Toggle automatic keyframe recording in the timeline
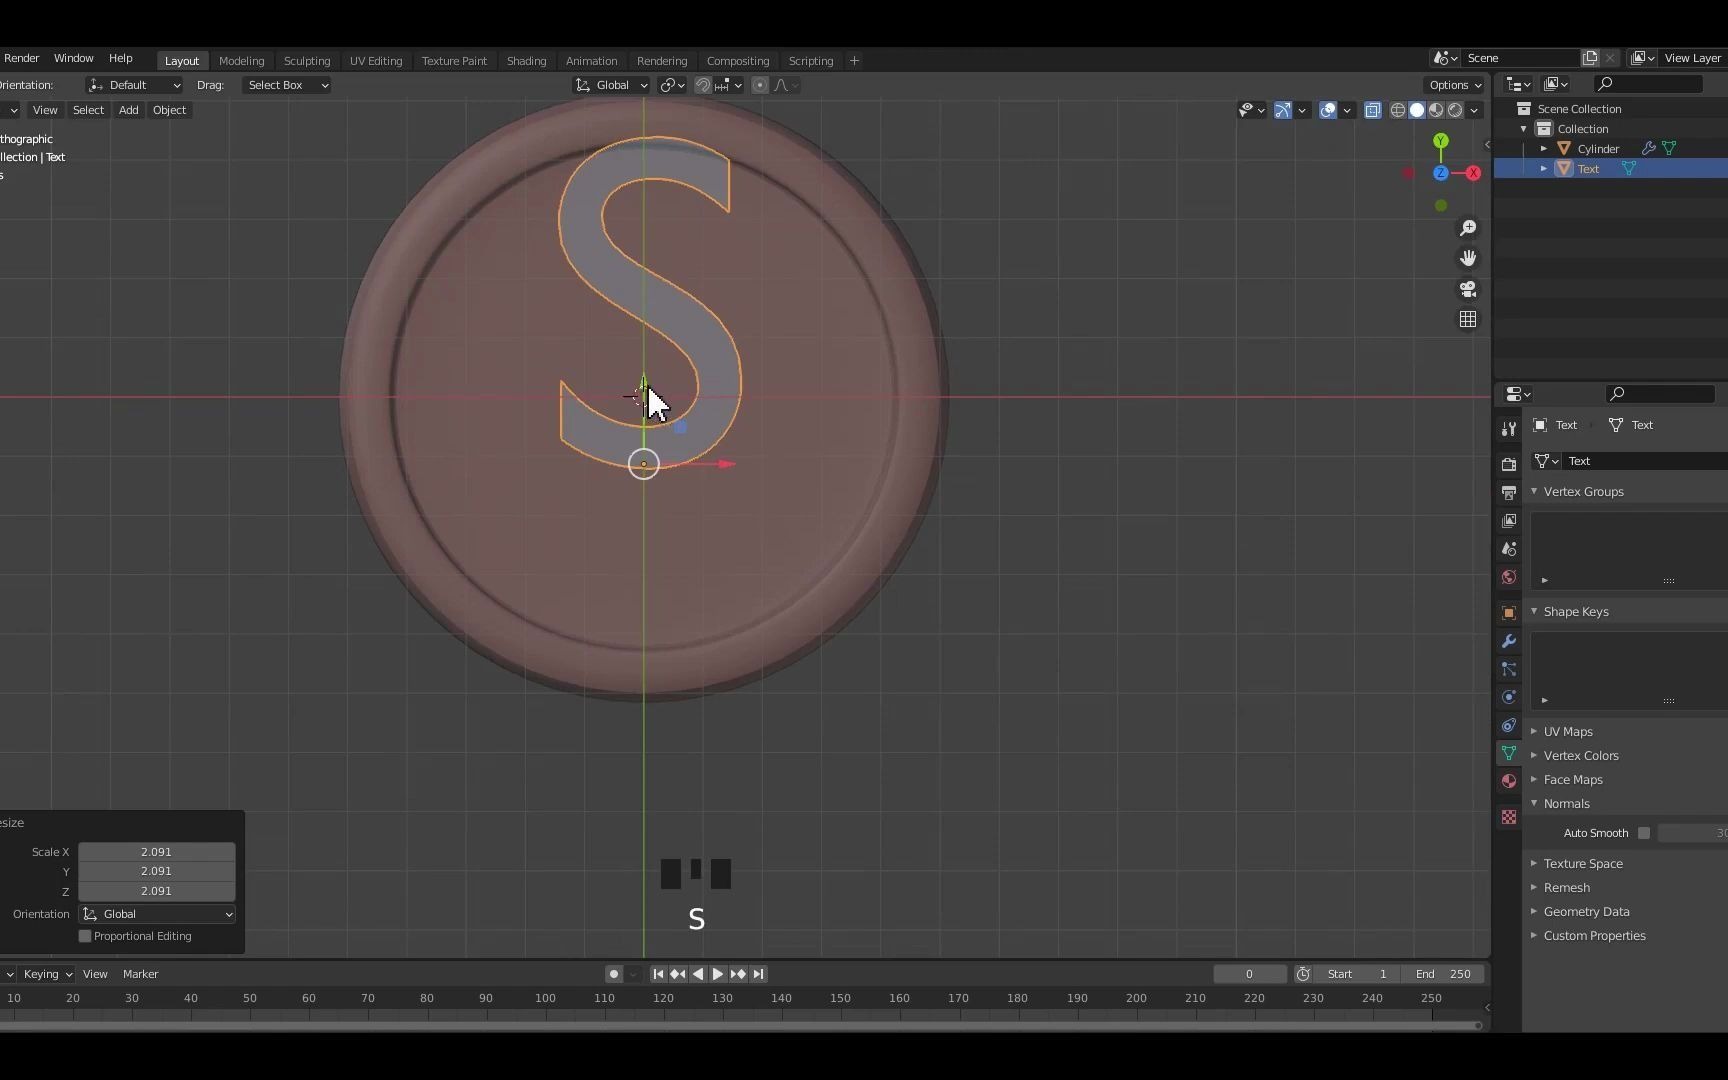Viewport: 1728px width, 1080px height. click(613, 974)
